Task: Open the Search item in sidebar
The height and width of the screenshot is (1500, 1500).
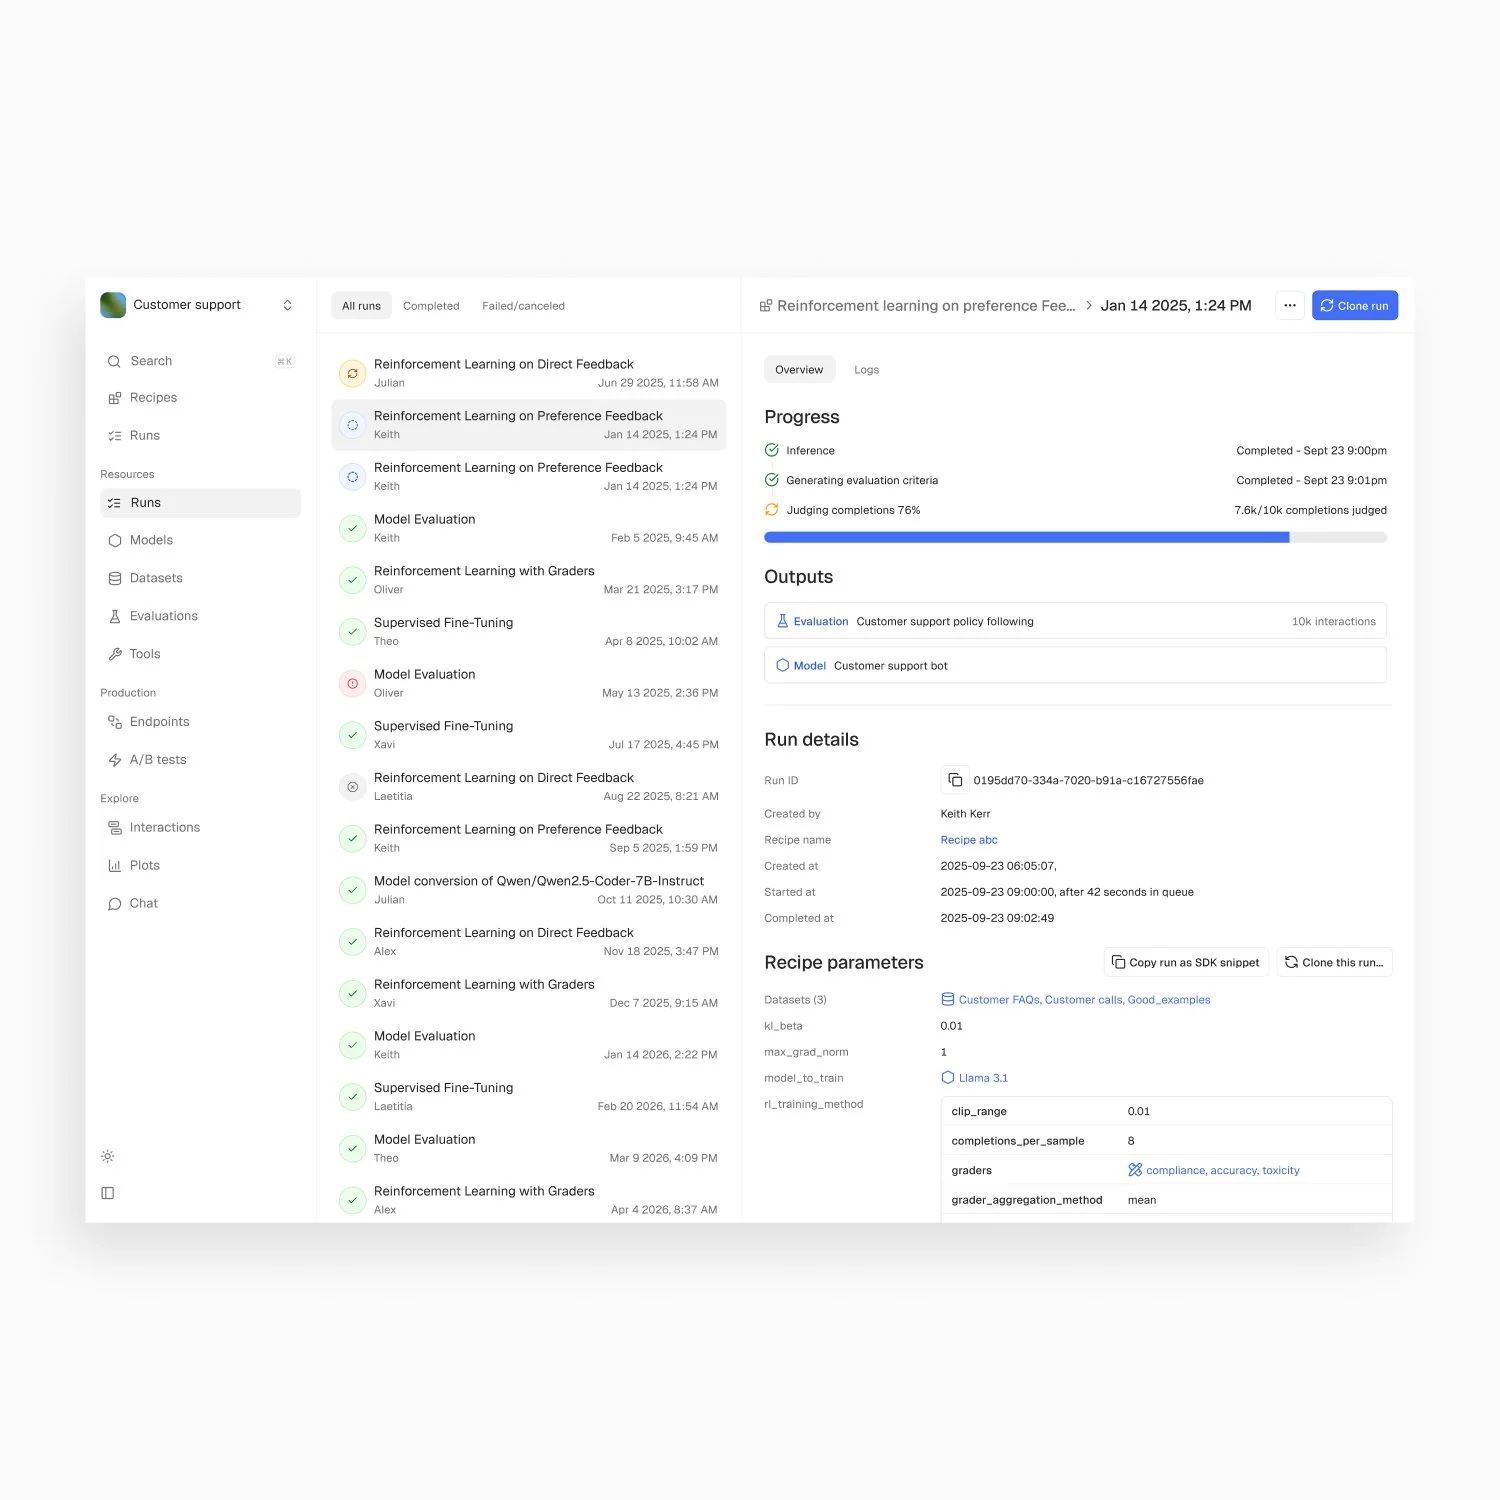Action: (x=200, y=361)
